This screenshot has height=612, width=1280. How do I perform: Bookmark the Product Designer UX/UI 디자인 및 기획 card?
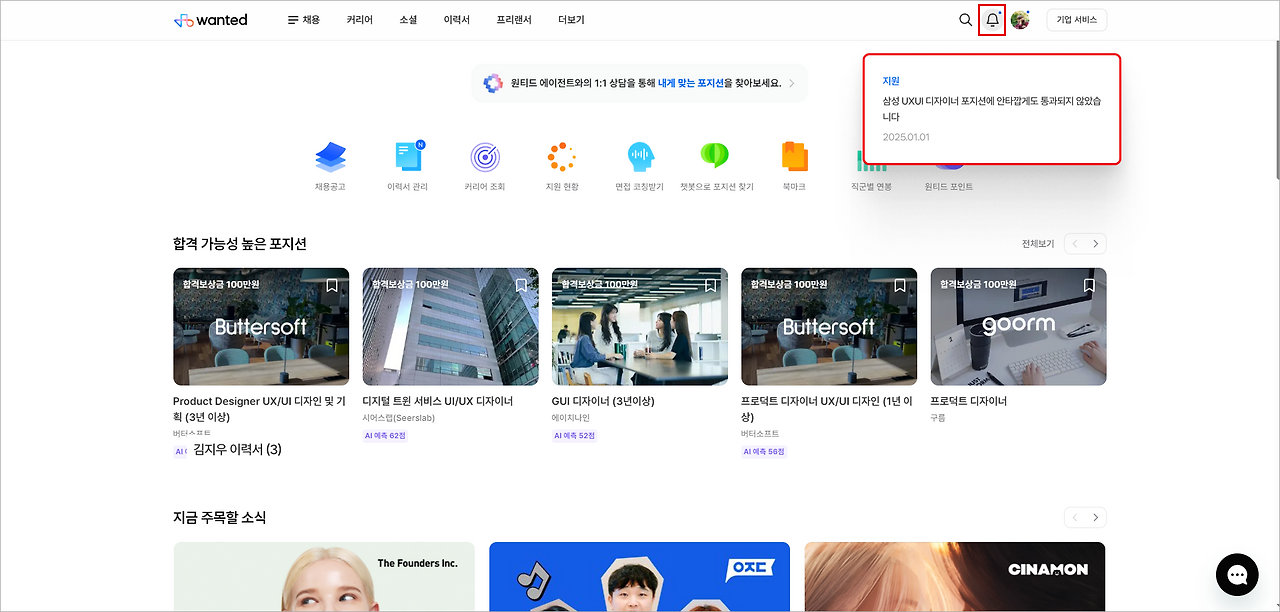[x=332, y=286]
